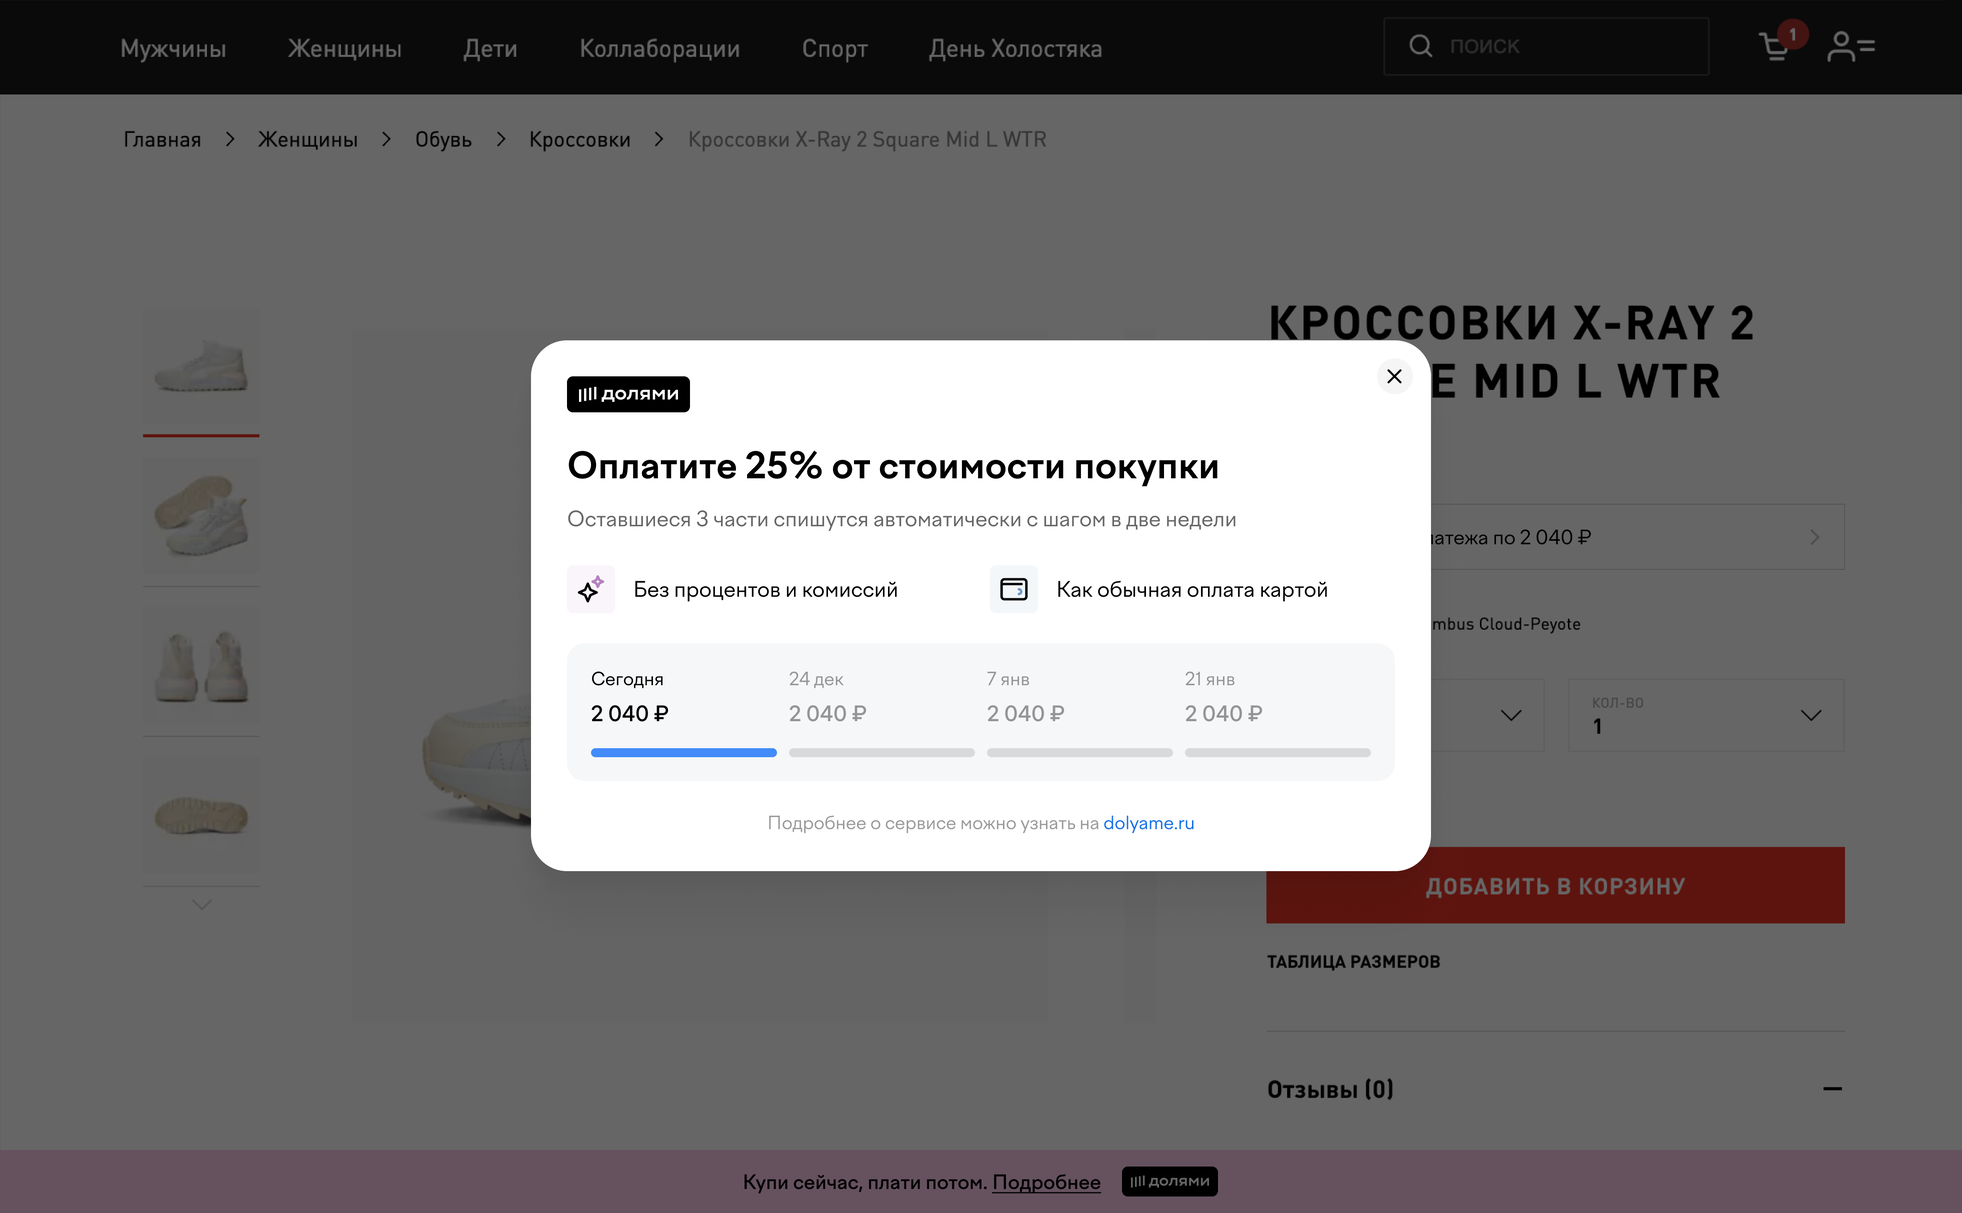Click the Сегодня blue progress bar
This screenshot has height=1213, width=1962.
point(684,752)
